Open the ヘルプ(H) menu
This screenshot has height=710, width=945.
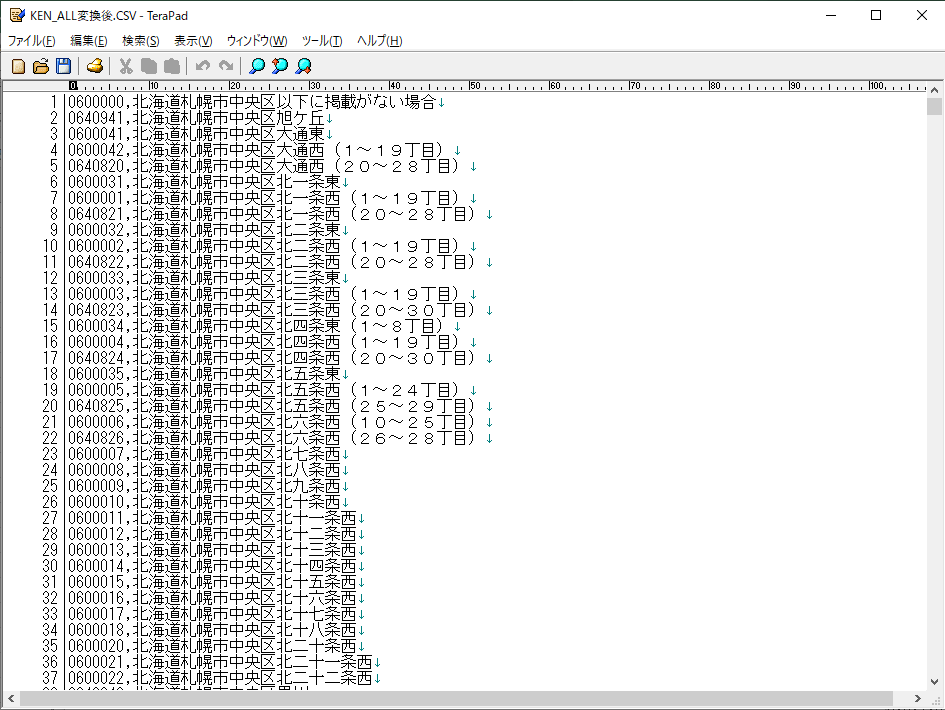point(379,40)
